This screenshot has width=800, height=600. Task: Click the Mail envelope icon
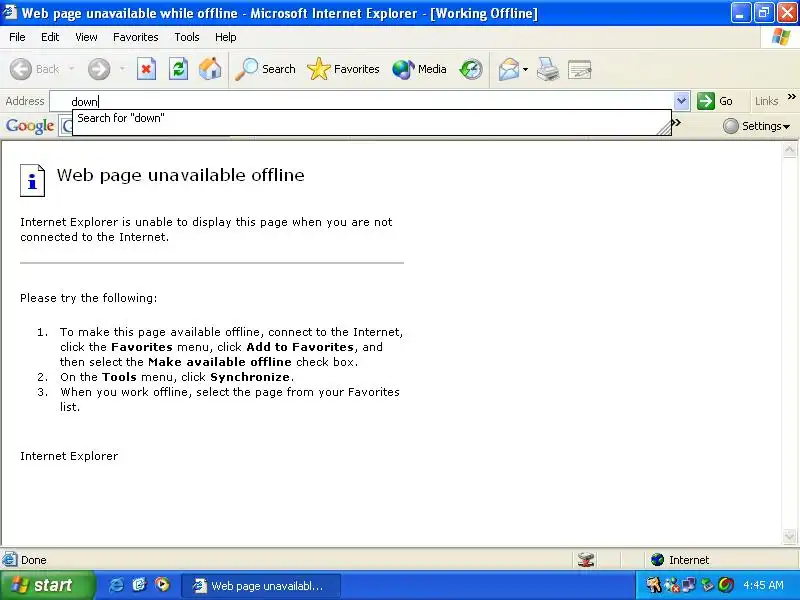coord(509,69)
